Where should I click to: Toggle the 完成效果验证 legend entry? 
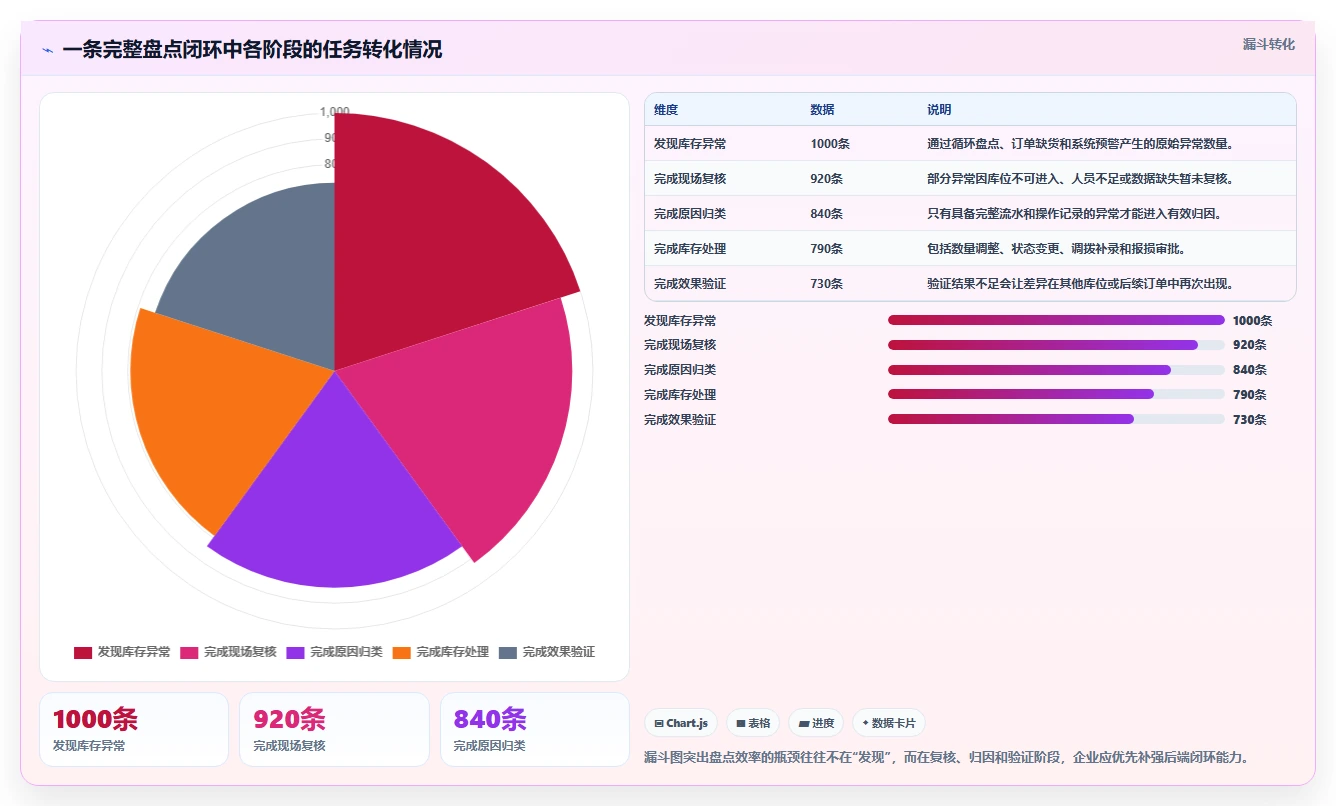[x=547, y=652]
